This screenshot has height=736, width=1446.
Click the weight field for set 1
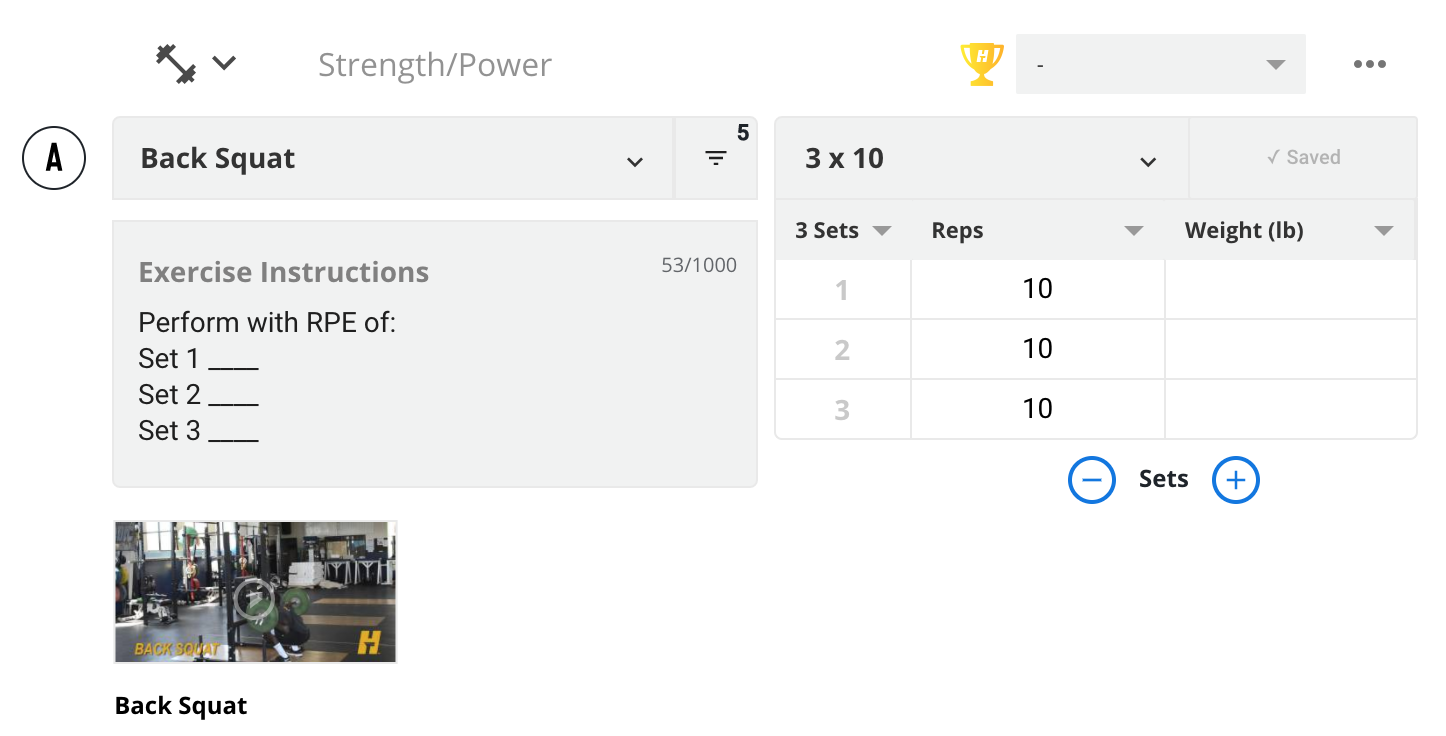pyautogui.click(x=1291, y=289)
